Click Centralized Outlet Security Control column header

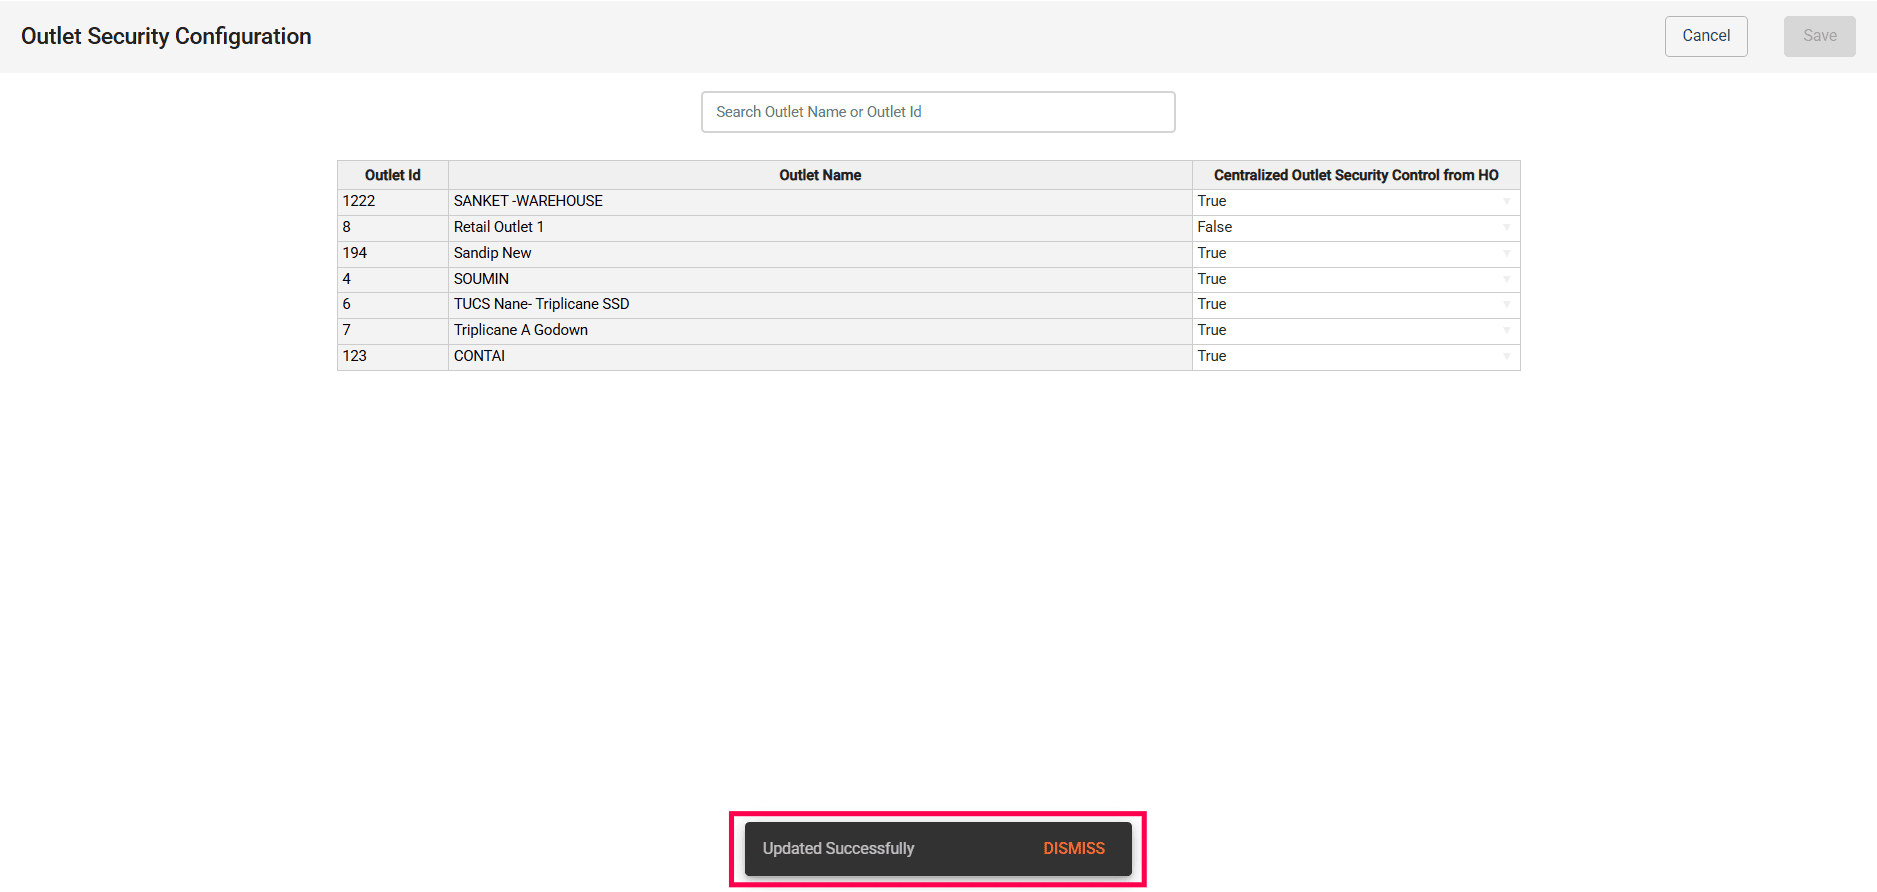pyautogui.click(x=1355, y=175)
